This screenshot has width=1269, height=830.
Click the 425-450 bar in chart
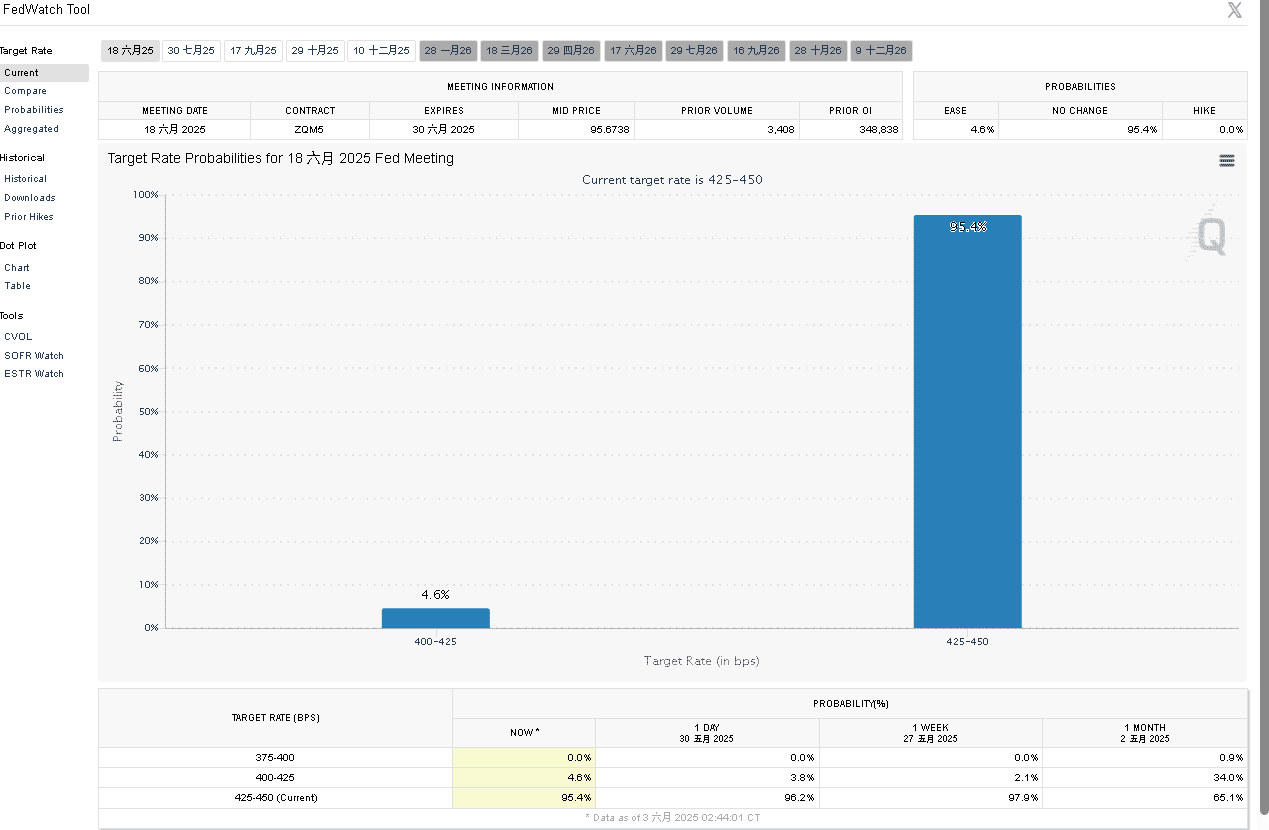967,421
